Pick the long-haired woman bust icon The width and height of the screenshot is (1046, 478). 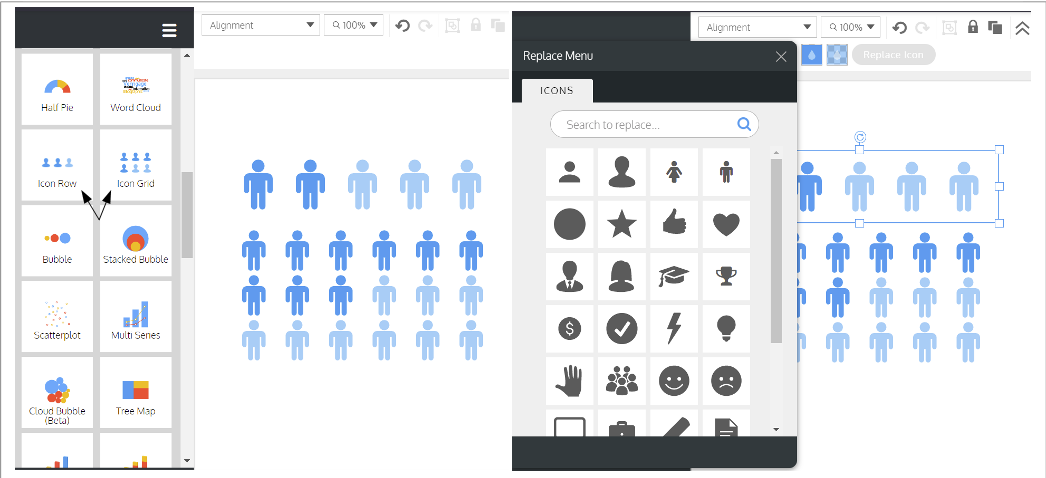[622, 276]
